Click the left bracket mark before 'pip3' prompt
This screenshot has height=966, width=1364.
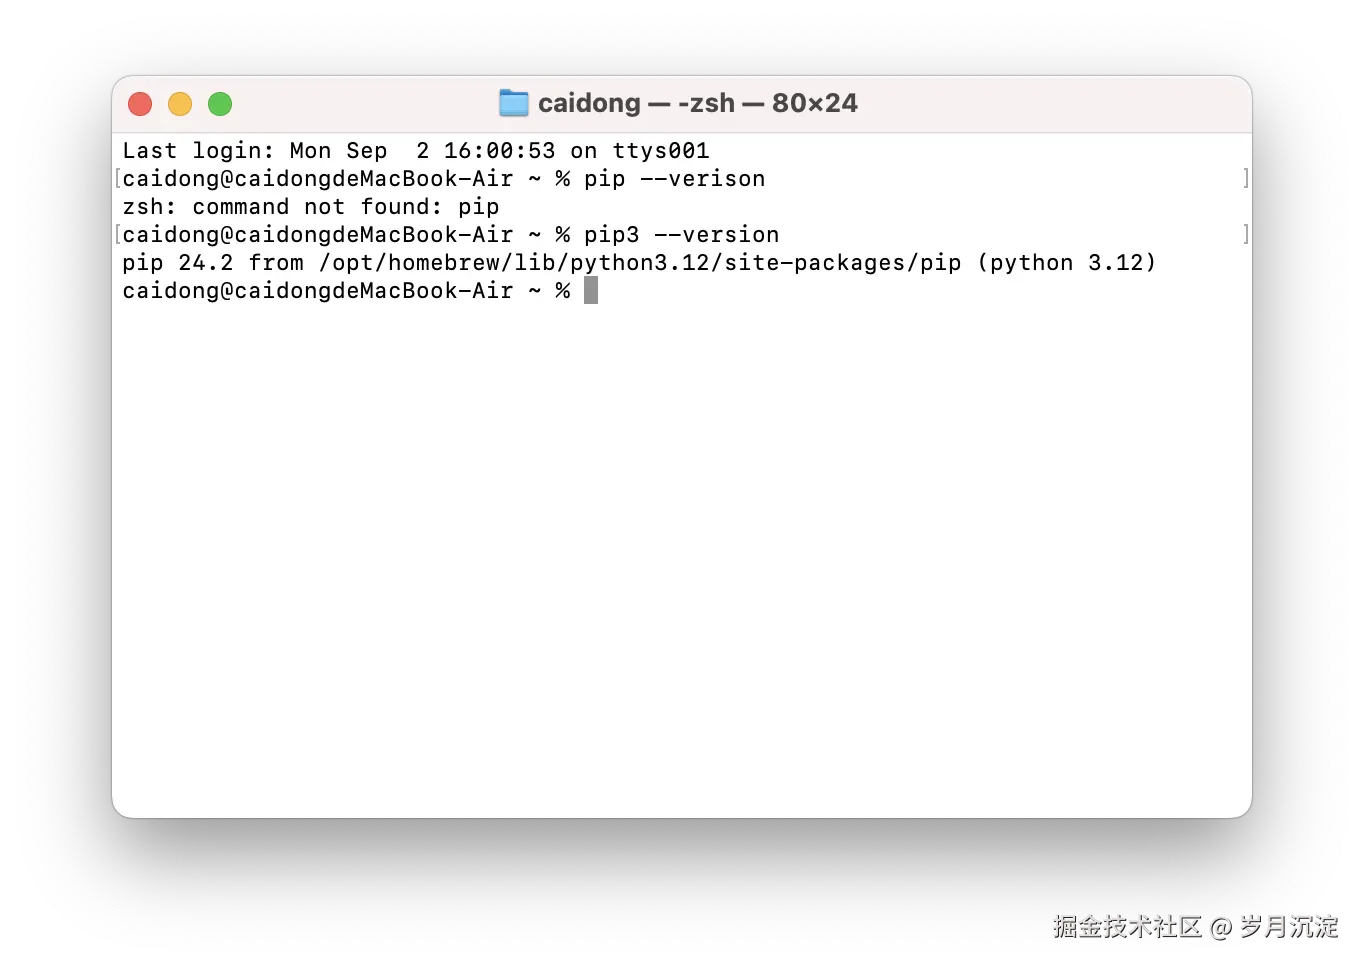pos(118,234)
